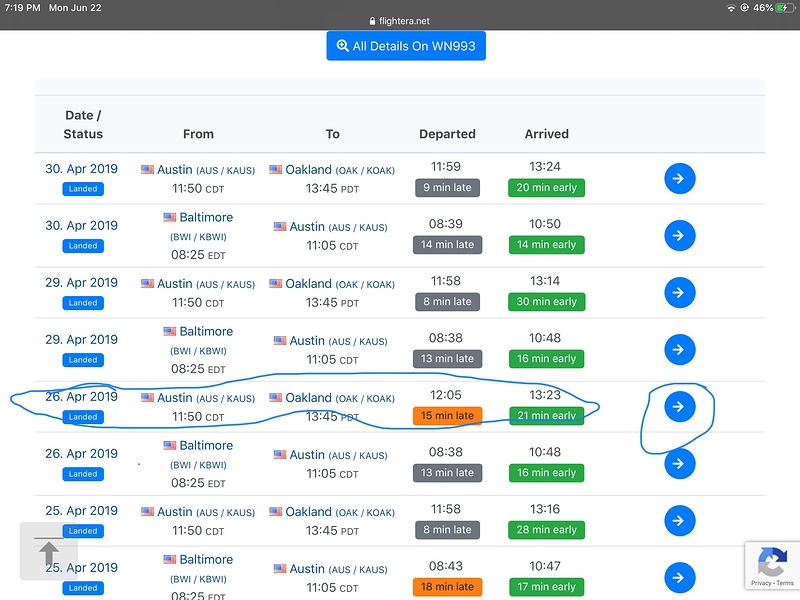Tap the Wi-Fi status icon
The height and width of the screenshot is (600, 800).
click(731, 8)
